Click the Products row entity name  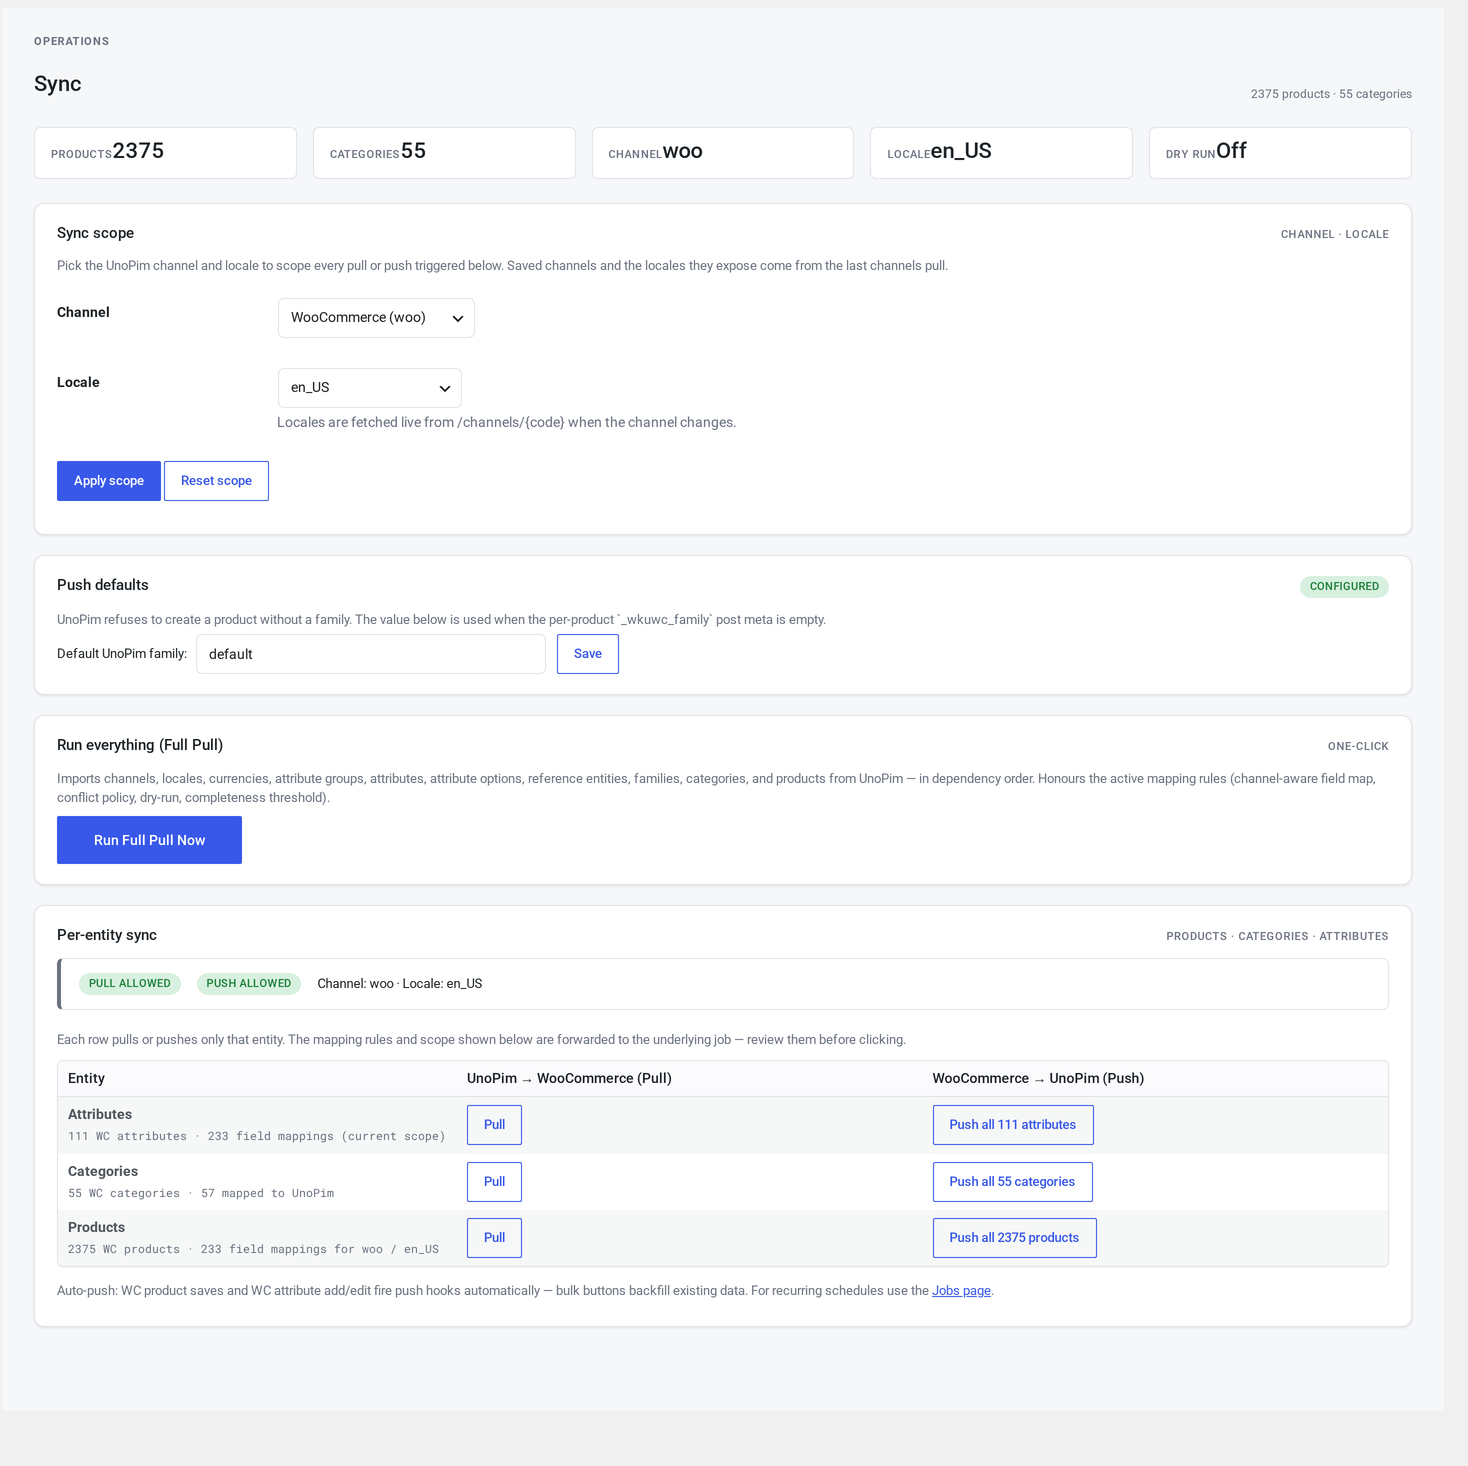tap(96, 1227)
